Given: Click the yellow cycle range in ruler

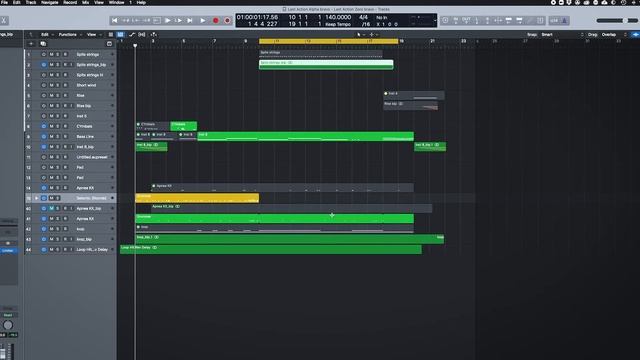Looking at the screenshot, I should pyautogui.click(x=329, y=41).
